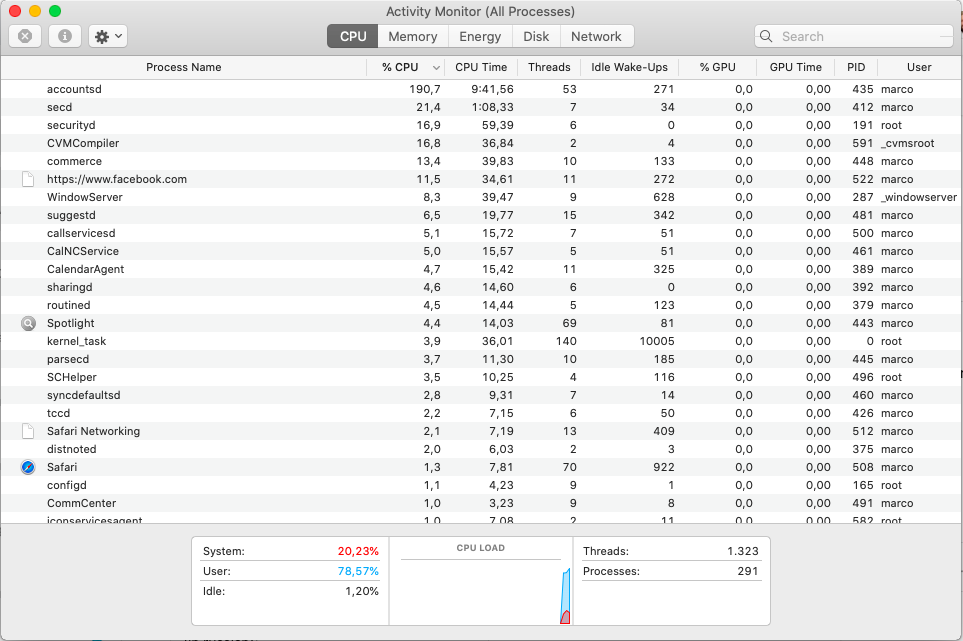
Task: Select the CVMCompiler process
Action: [x=481, y=143]
